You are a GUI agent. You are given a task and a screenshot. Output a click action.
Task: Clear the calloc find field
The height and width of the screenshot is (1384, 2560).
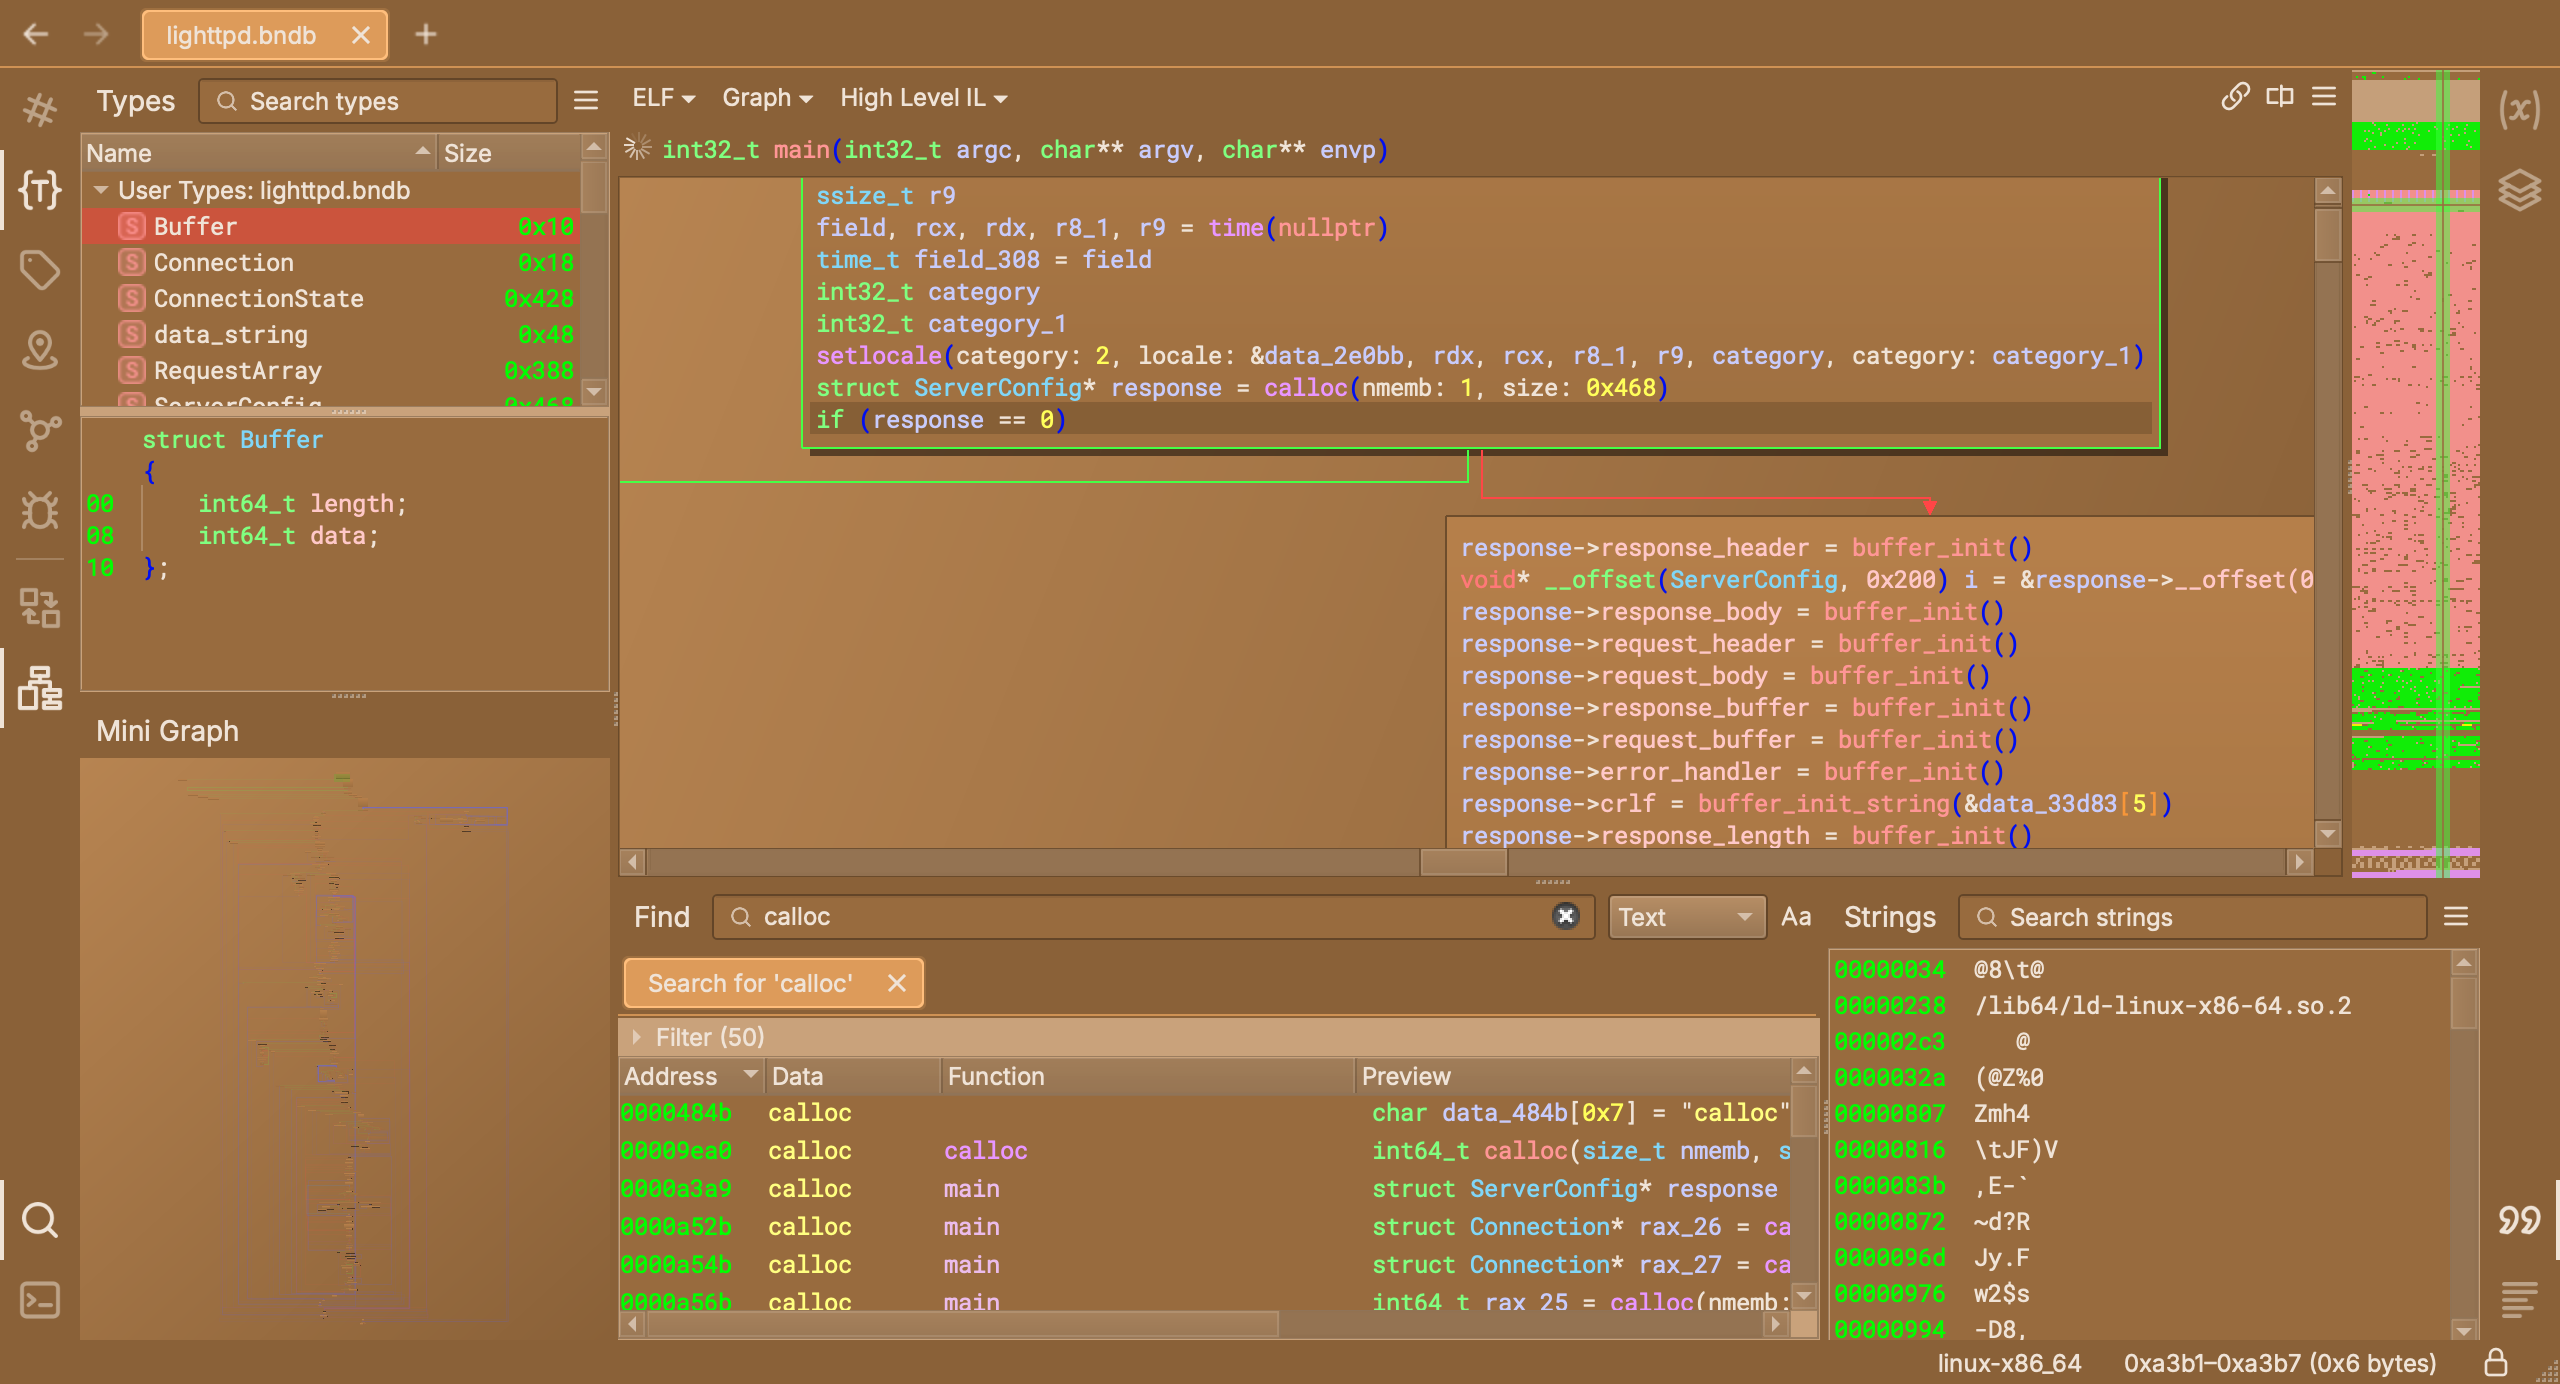(x=1565, y=916)
